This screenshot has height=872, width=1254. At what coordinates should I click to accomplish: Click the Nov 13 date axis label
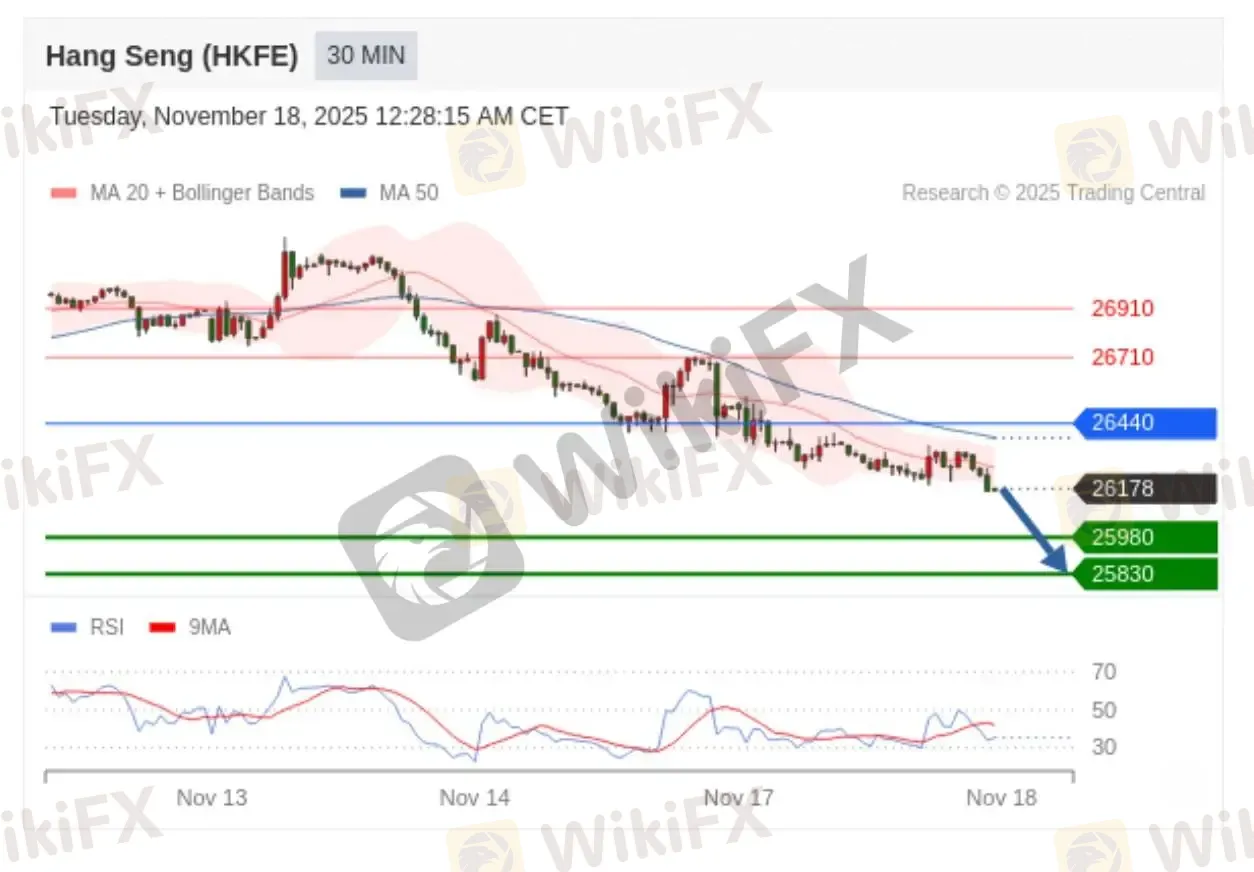tap(211, 798)
